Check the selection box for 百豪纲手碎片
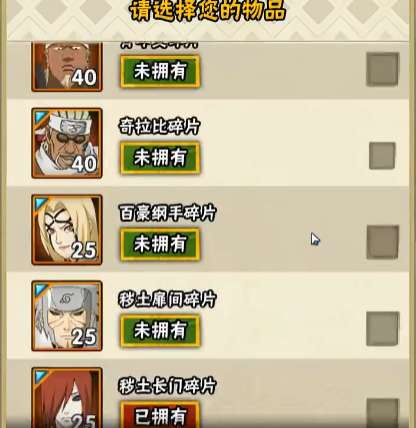This screenshot has width=416, height=428. [383, 242]
